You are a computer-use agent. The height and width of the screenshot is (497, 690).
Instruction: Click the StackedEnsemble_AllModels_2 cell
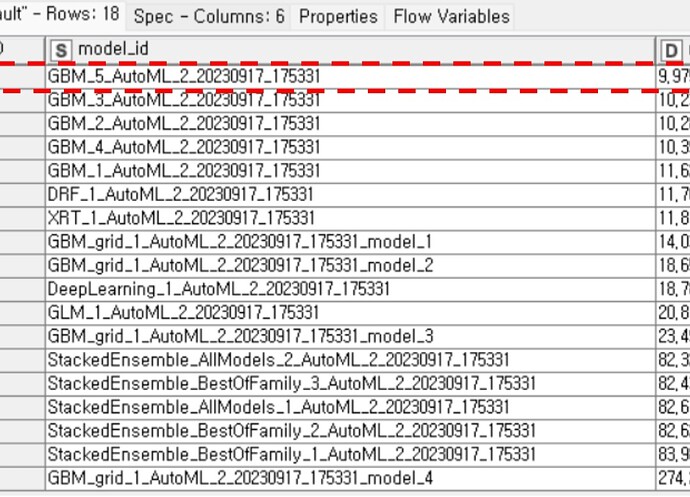coord(278,359)
